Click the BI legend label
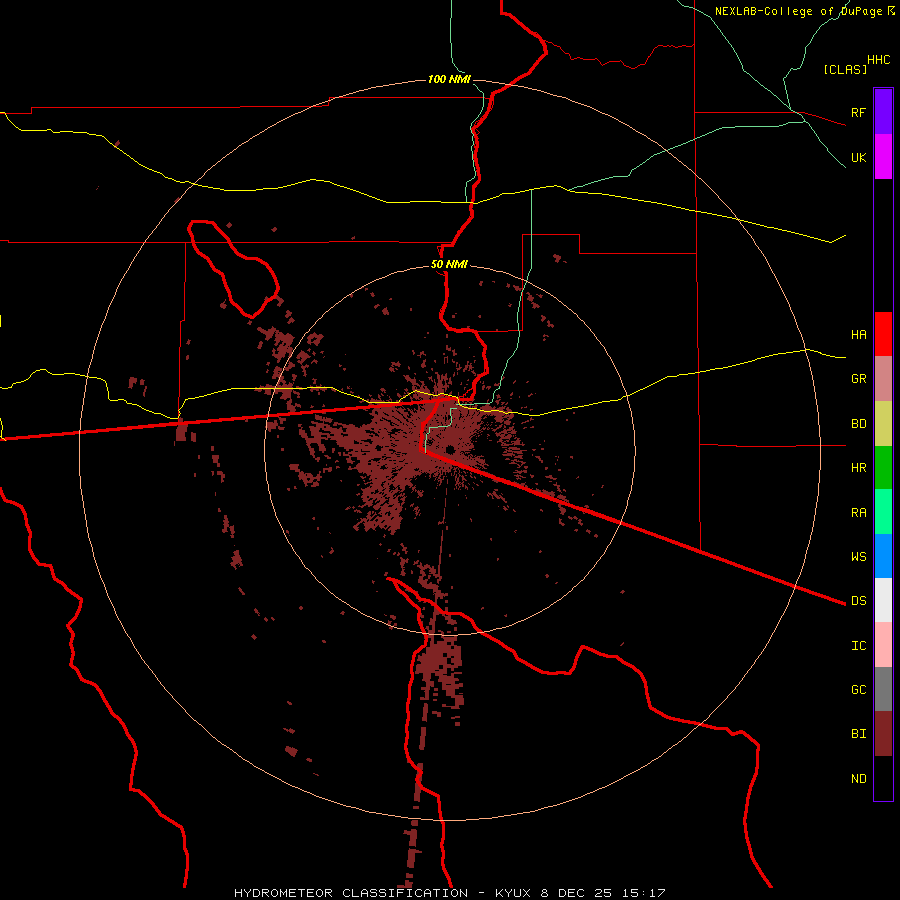 [x=858, y=734]
